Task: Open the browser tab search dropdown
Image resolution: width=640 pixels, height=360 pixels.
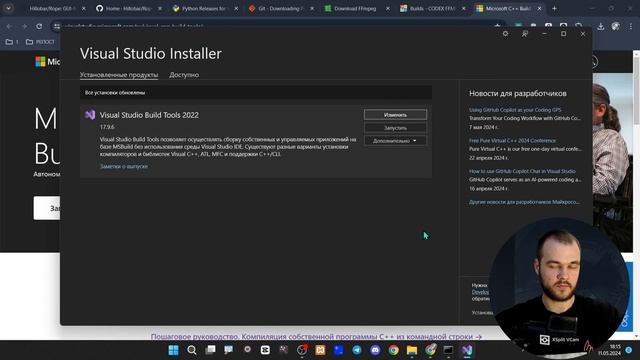Action: click(8, 8)
